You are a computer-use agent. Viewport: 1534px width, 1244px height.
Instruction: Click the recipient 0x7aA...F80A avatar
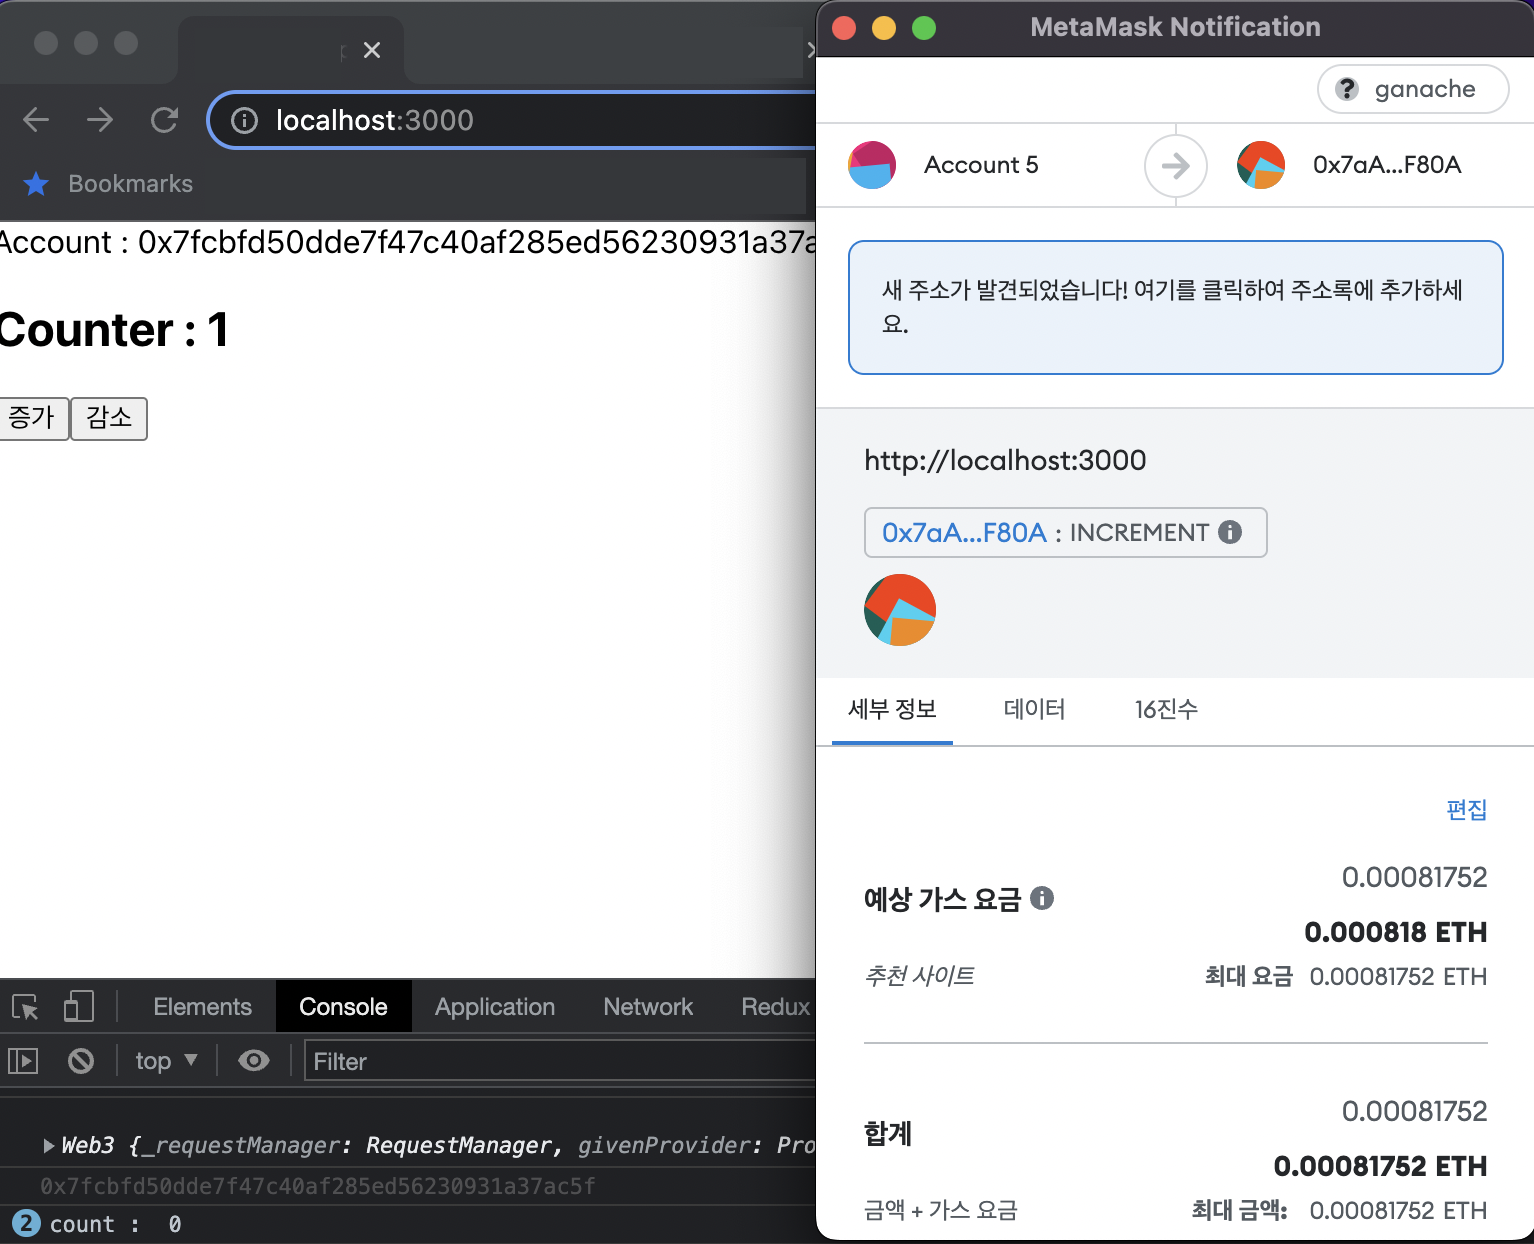1261,165
